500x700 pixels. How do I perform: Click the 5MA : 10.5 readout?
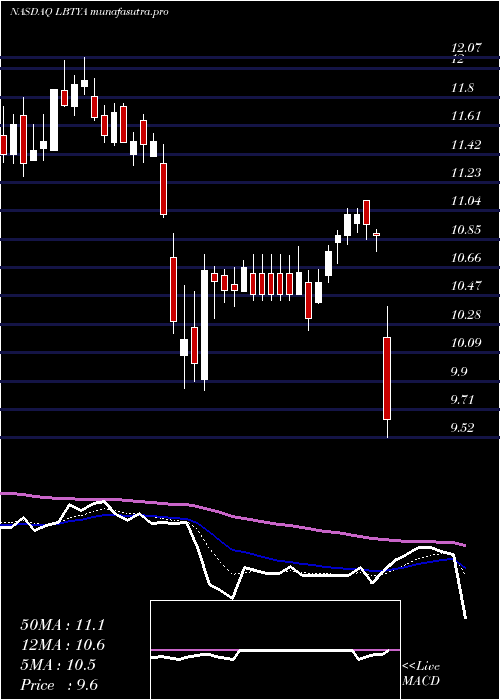58,665
